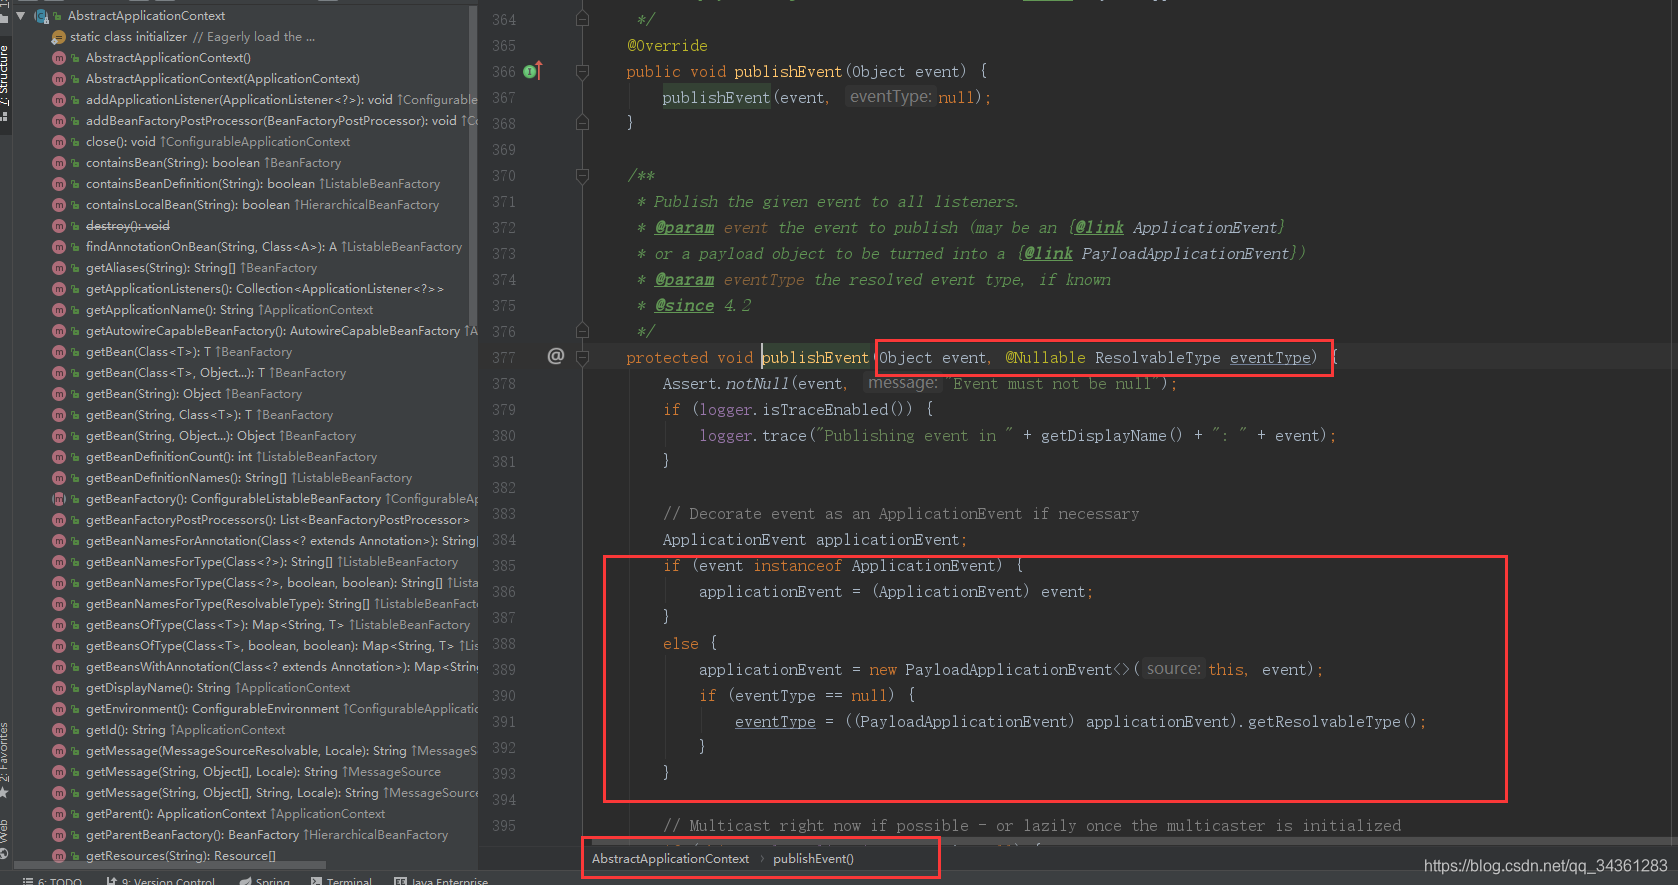Click the @Override annotation on line 365

[667, 46]
